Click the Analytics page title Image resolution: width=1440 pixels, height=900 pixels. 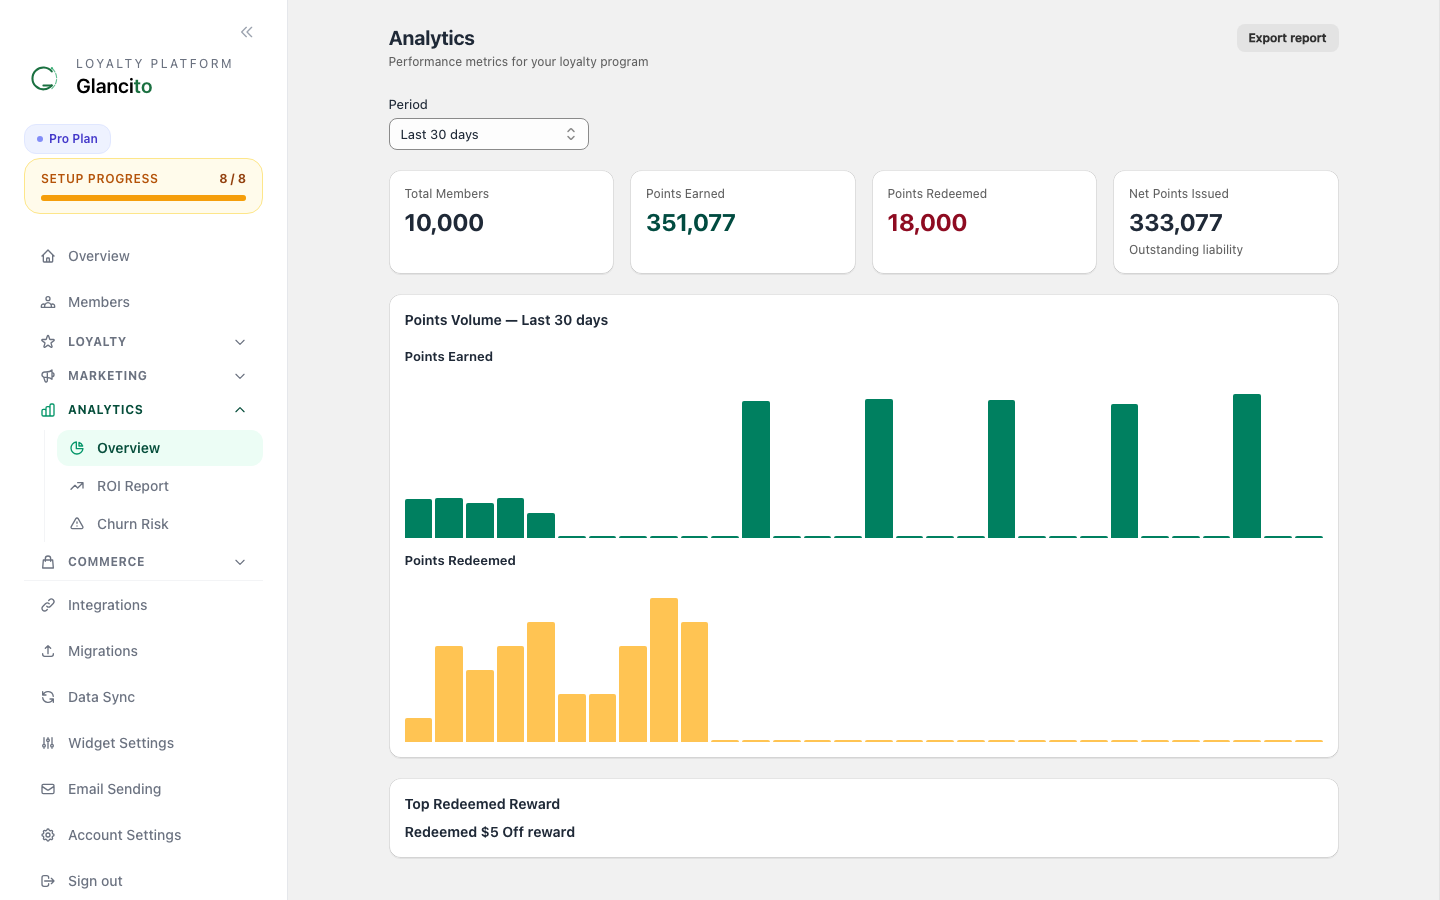pos(432,38)
